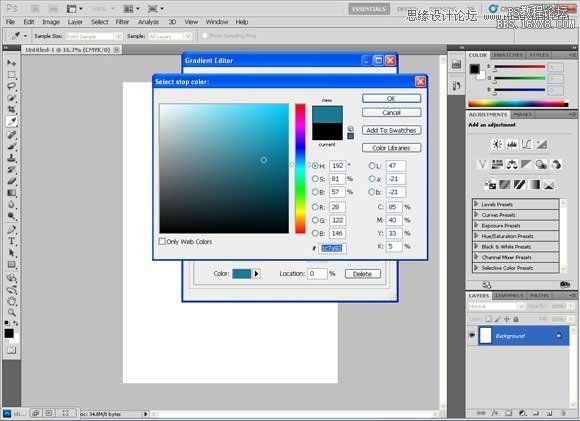Select the L lightness radio button
580x421 pixels.
coord(372,166)
